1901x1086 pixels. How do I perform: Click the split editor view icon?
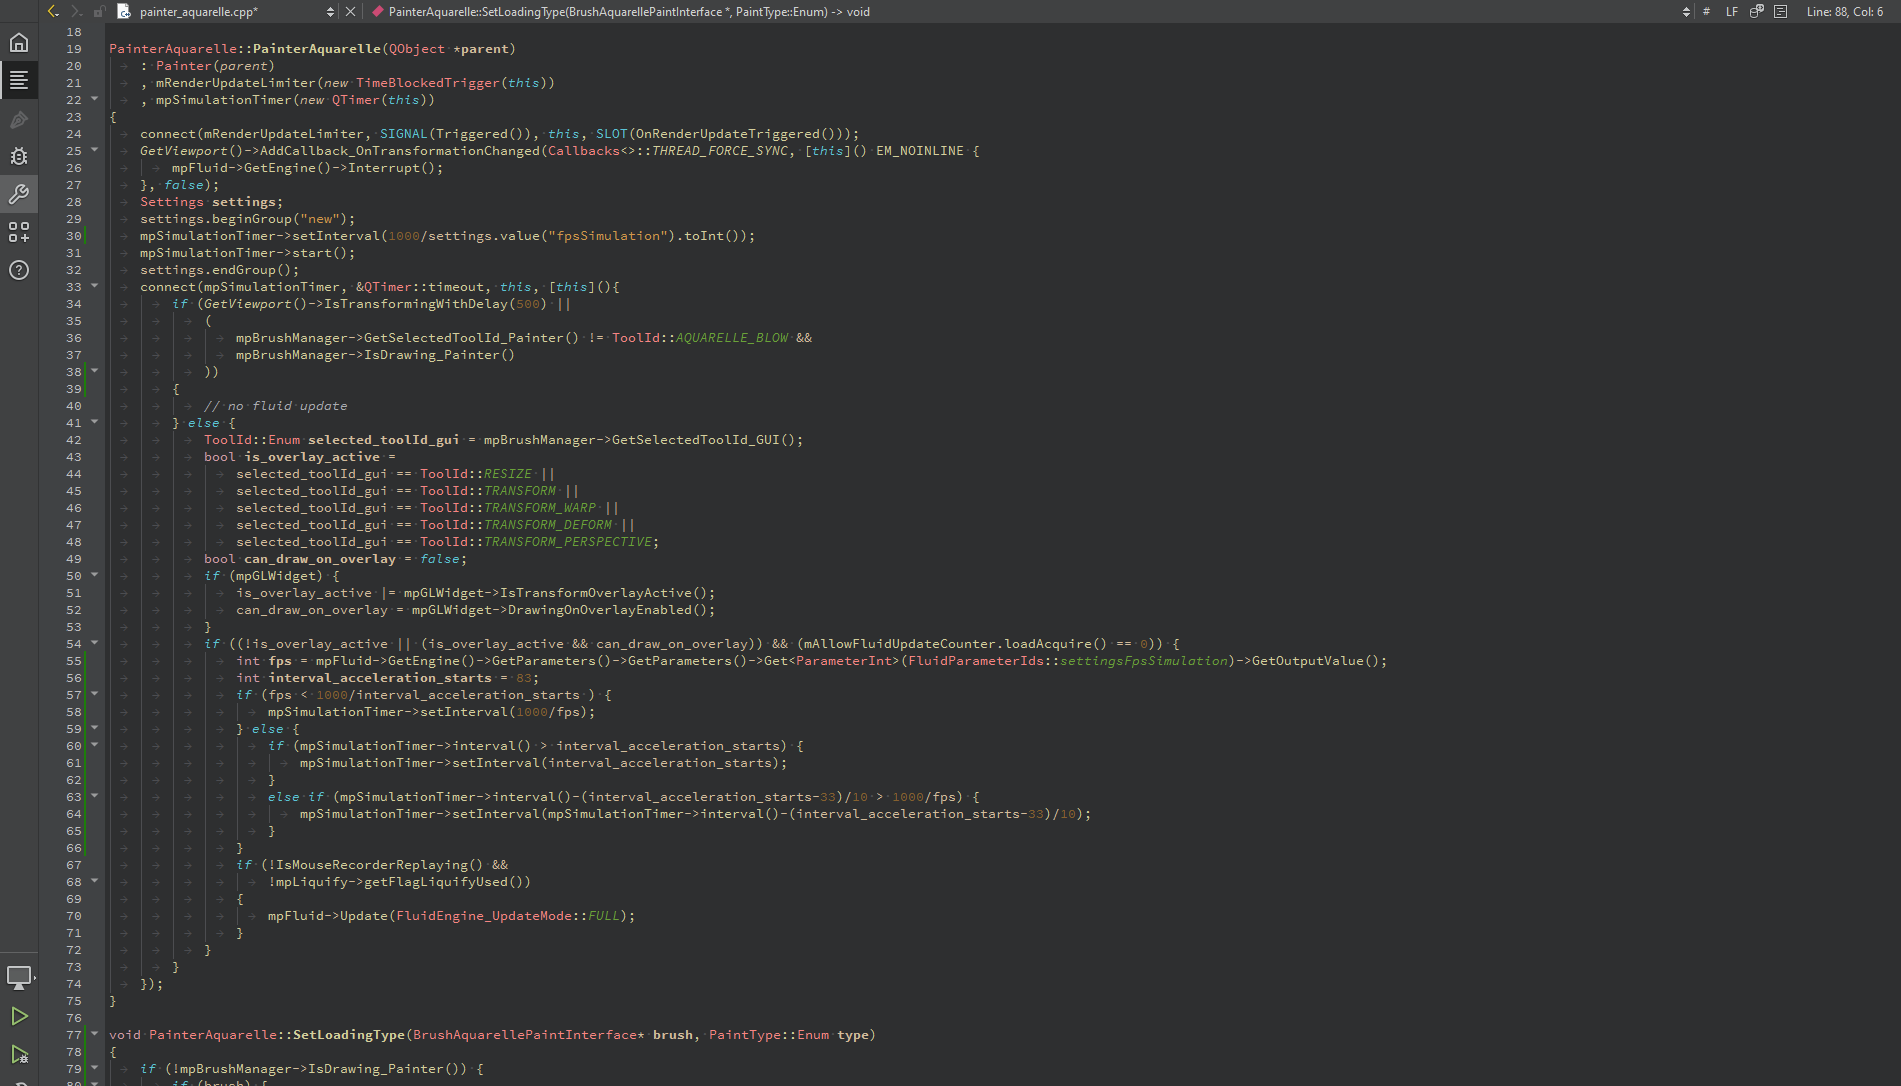(x=1781, y=12)
